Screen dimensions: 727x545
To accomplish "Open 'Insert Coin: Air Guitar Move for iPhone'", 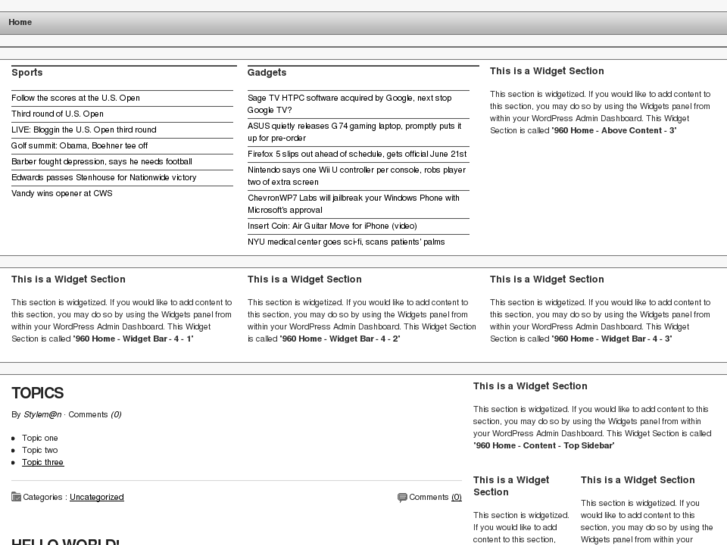I will tap(332, 226).
